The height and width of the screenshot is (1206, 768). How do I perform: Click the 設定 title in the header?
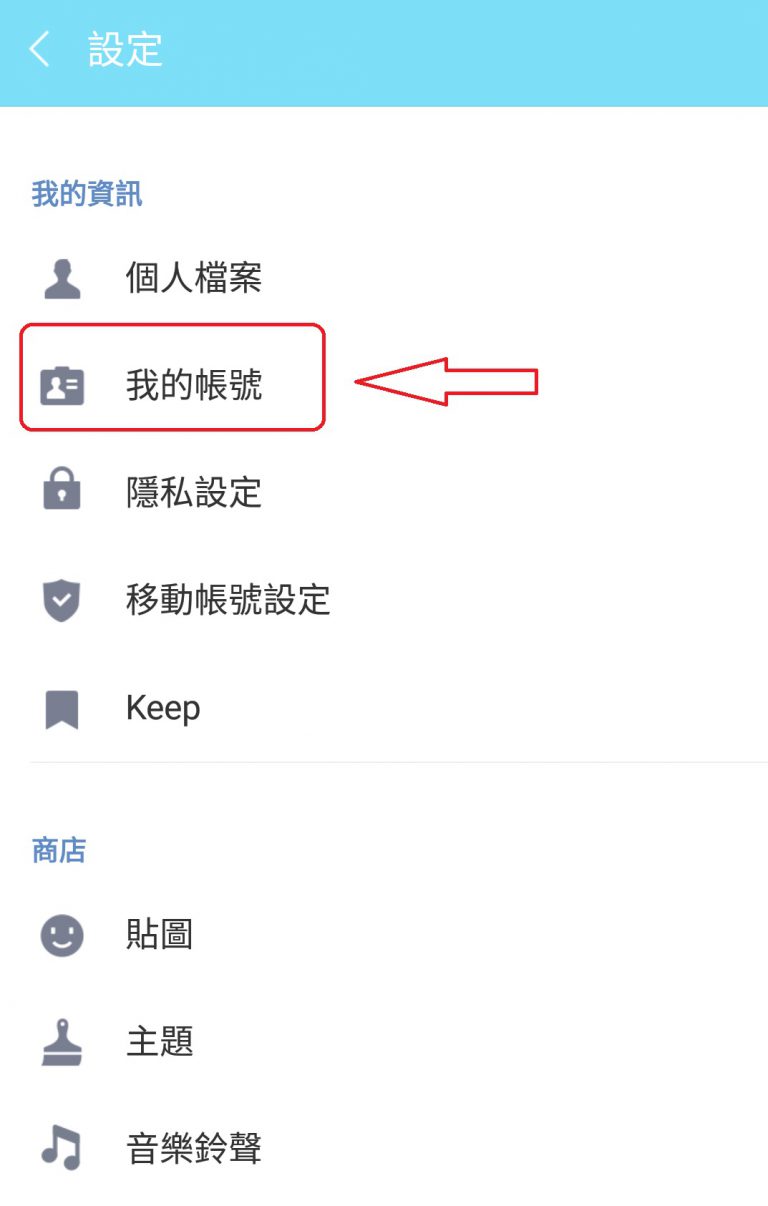(125, 50)
